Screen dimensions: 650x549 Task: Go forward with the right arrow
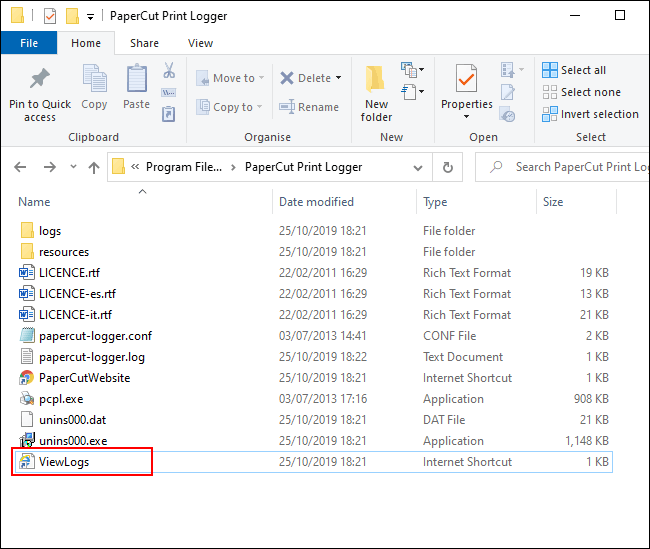pos(50,167)
